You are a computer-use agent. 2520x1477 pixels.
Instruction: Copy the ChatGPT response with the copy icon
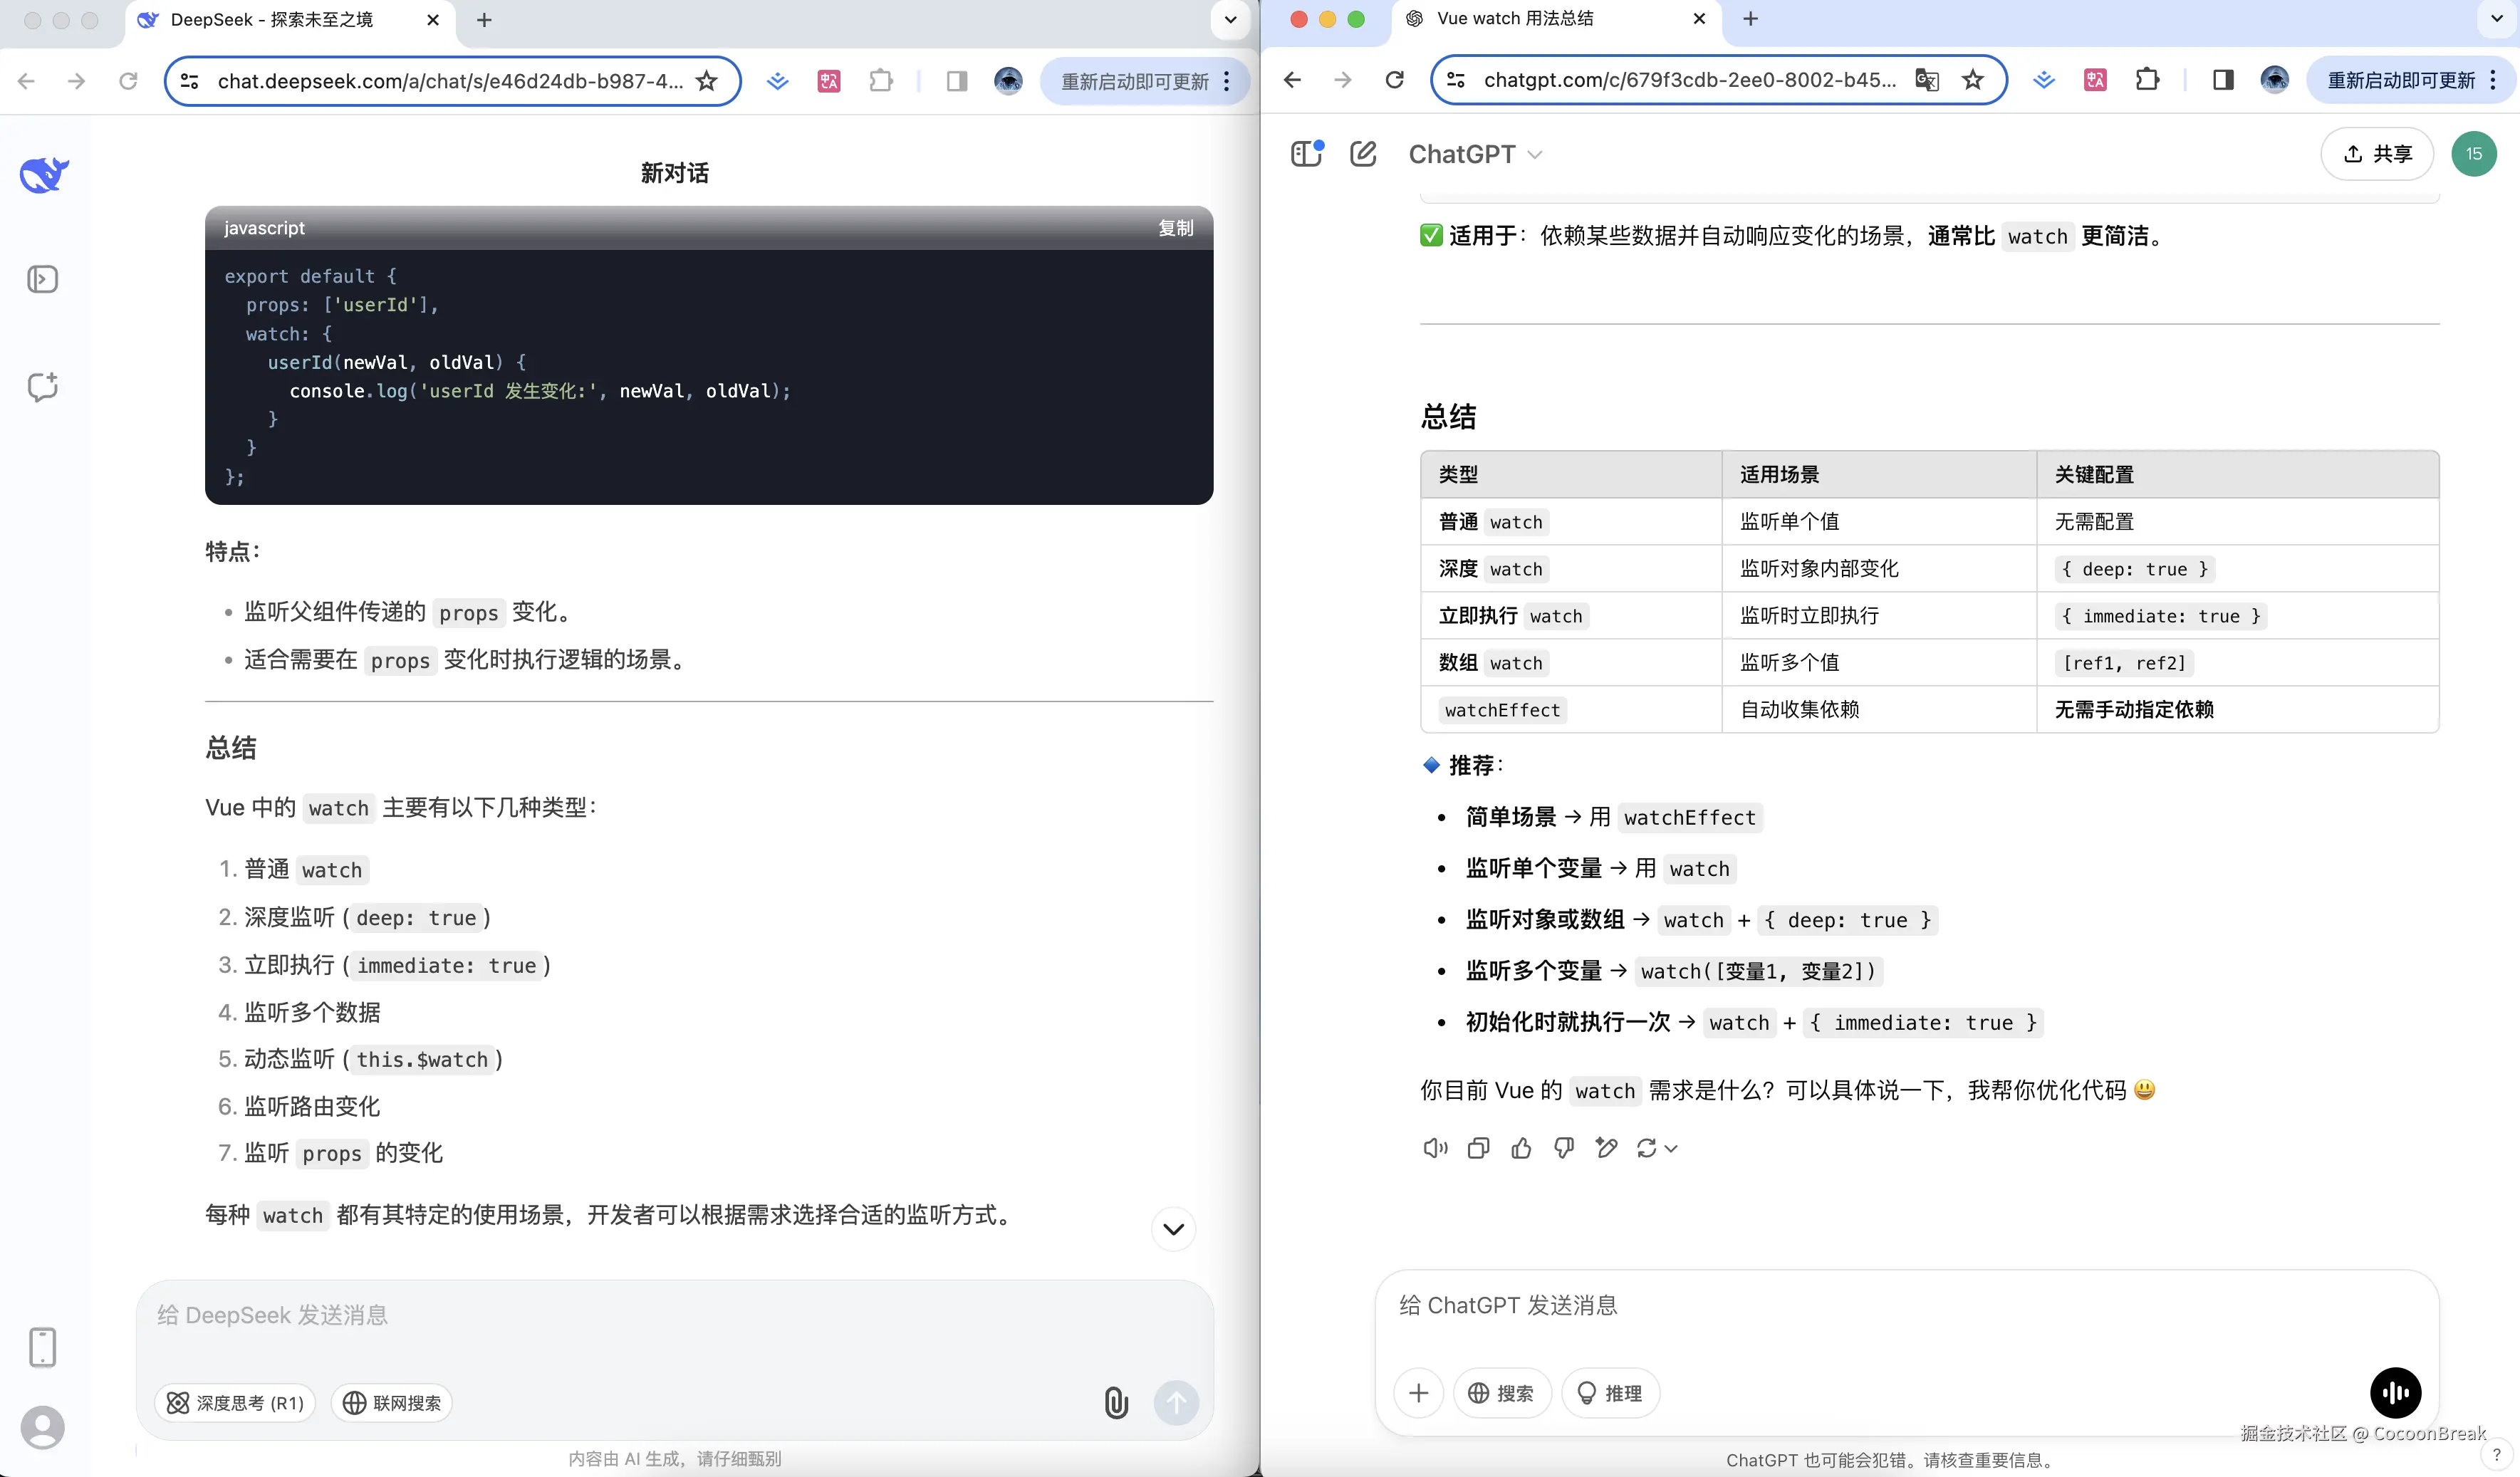pyautogui.click(x=1478, y=1148)
